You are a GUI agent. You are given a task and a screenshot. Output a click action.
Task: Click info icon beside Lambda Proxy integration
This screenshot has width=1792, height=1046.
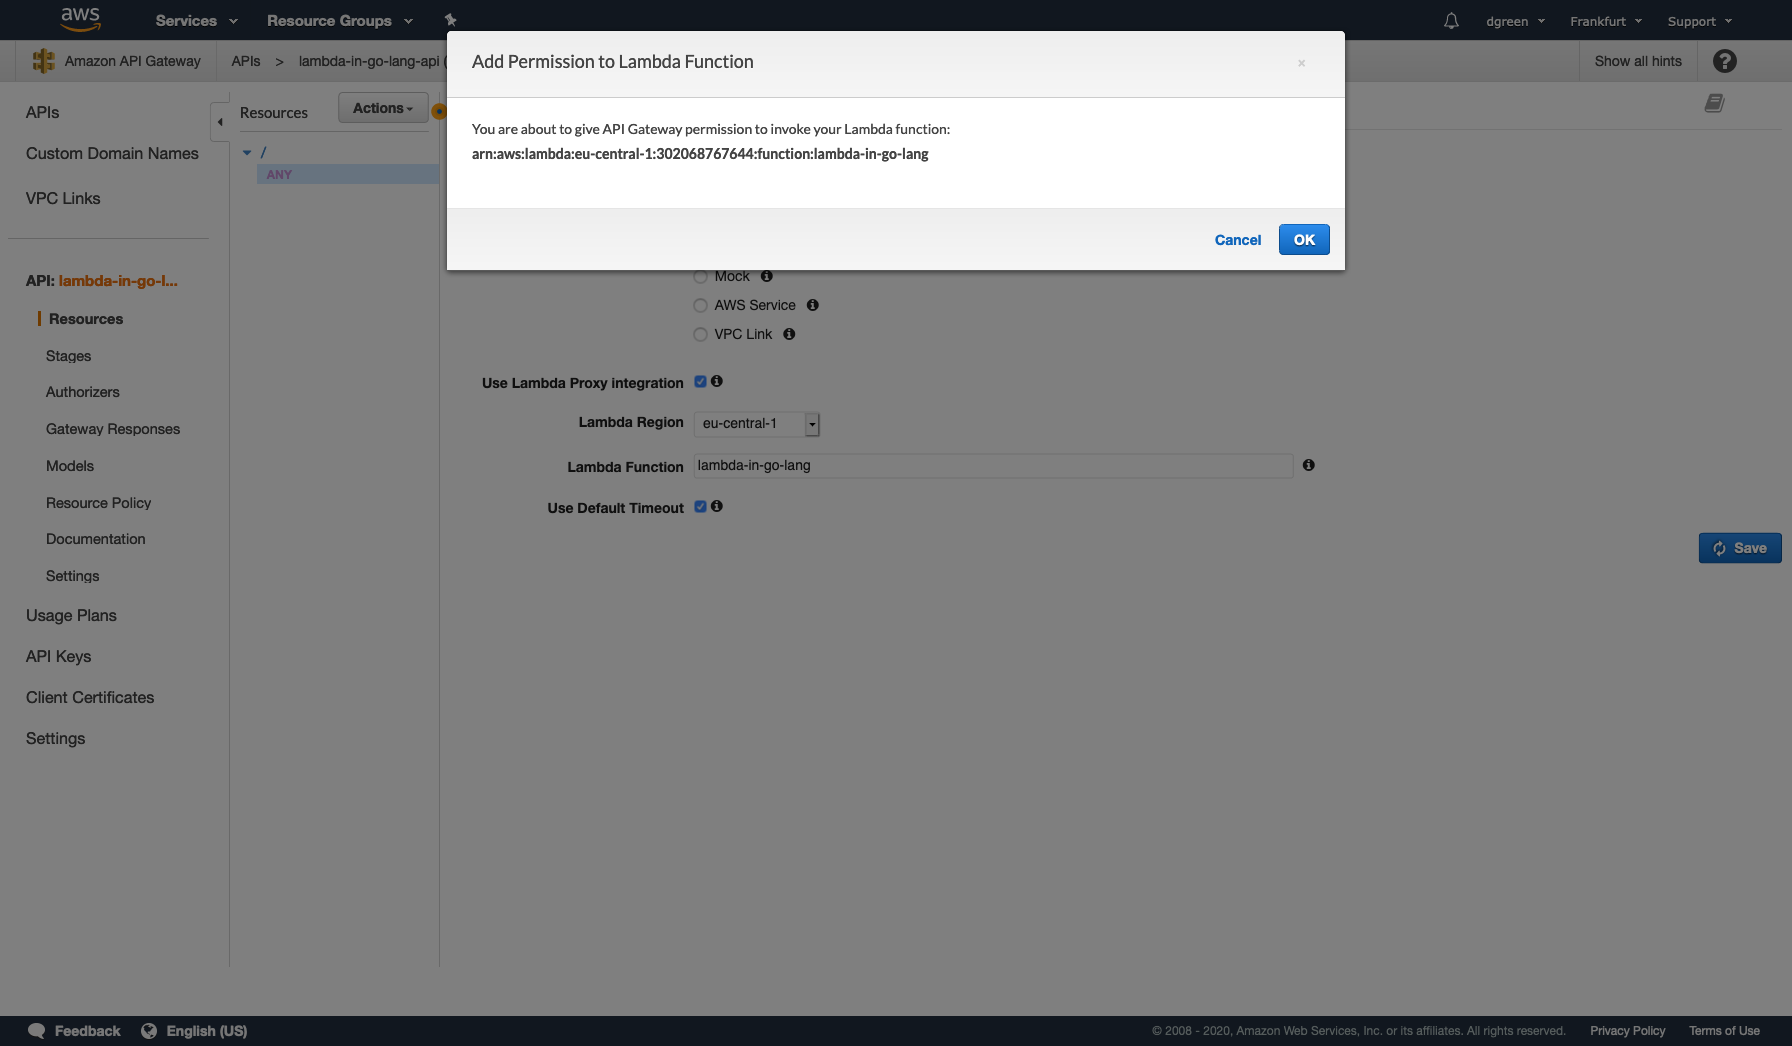tap(717, 381)
